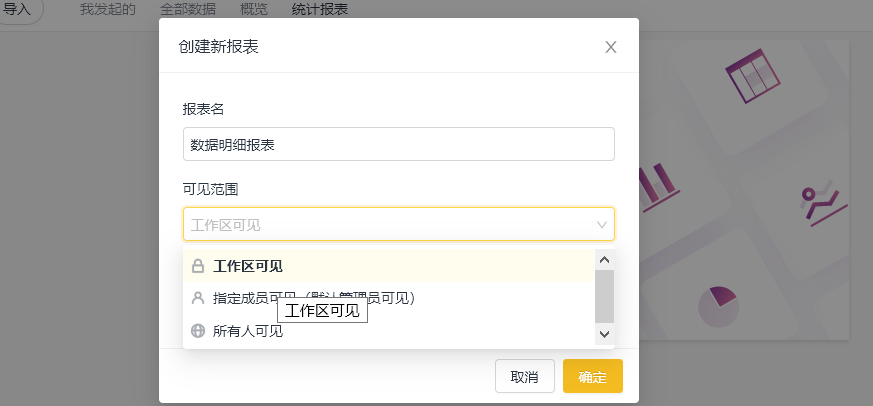
Task: Open the 我发起的 tab
Action: point(108,9)
